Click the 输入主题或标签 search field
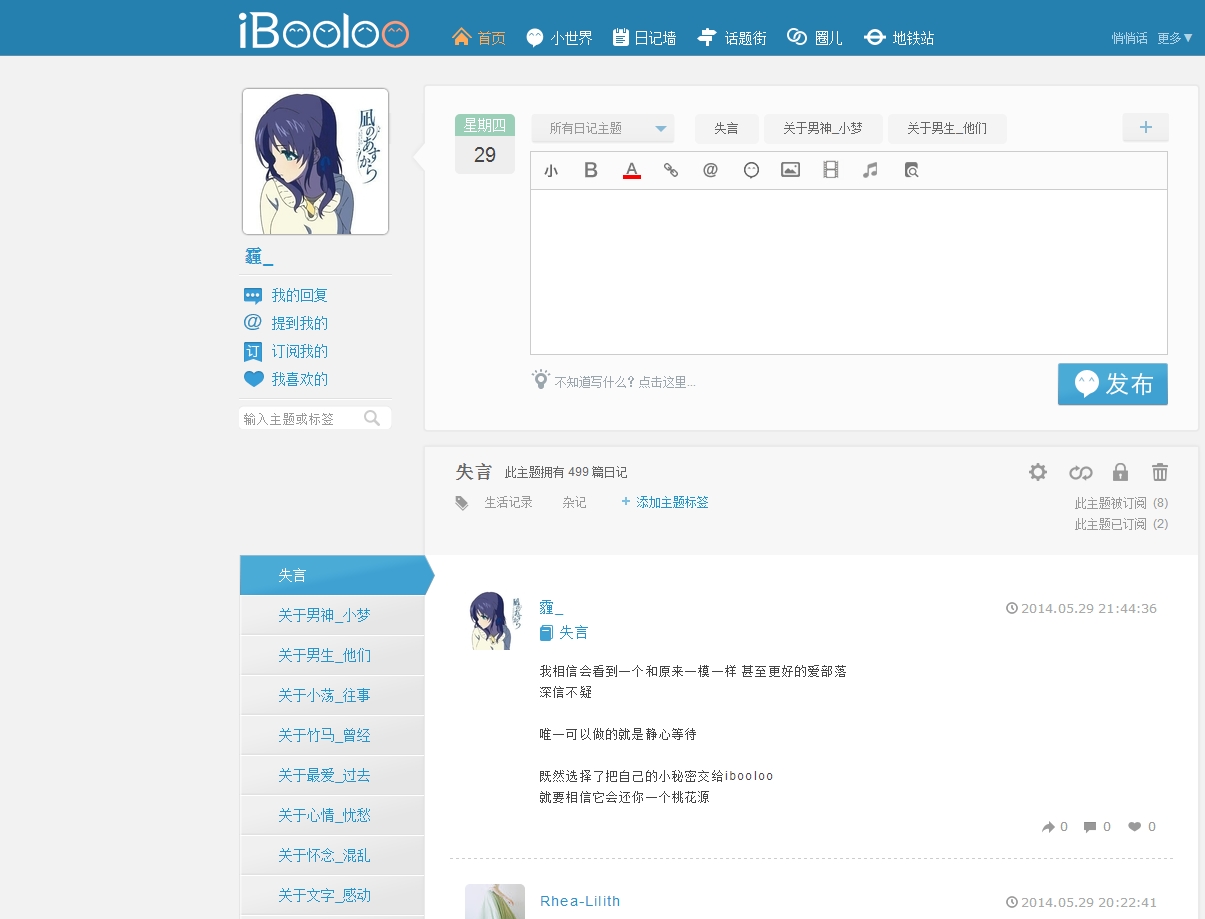The width and height of the screenshot is (1205, 919). (x=300, y=418)
